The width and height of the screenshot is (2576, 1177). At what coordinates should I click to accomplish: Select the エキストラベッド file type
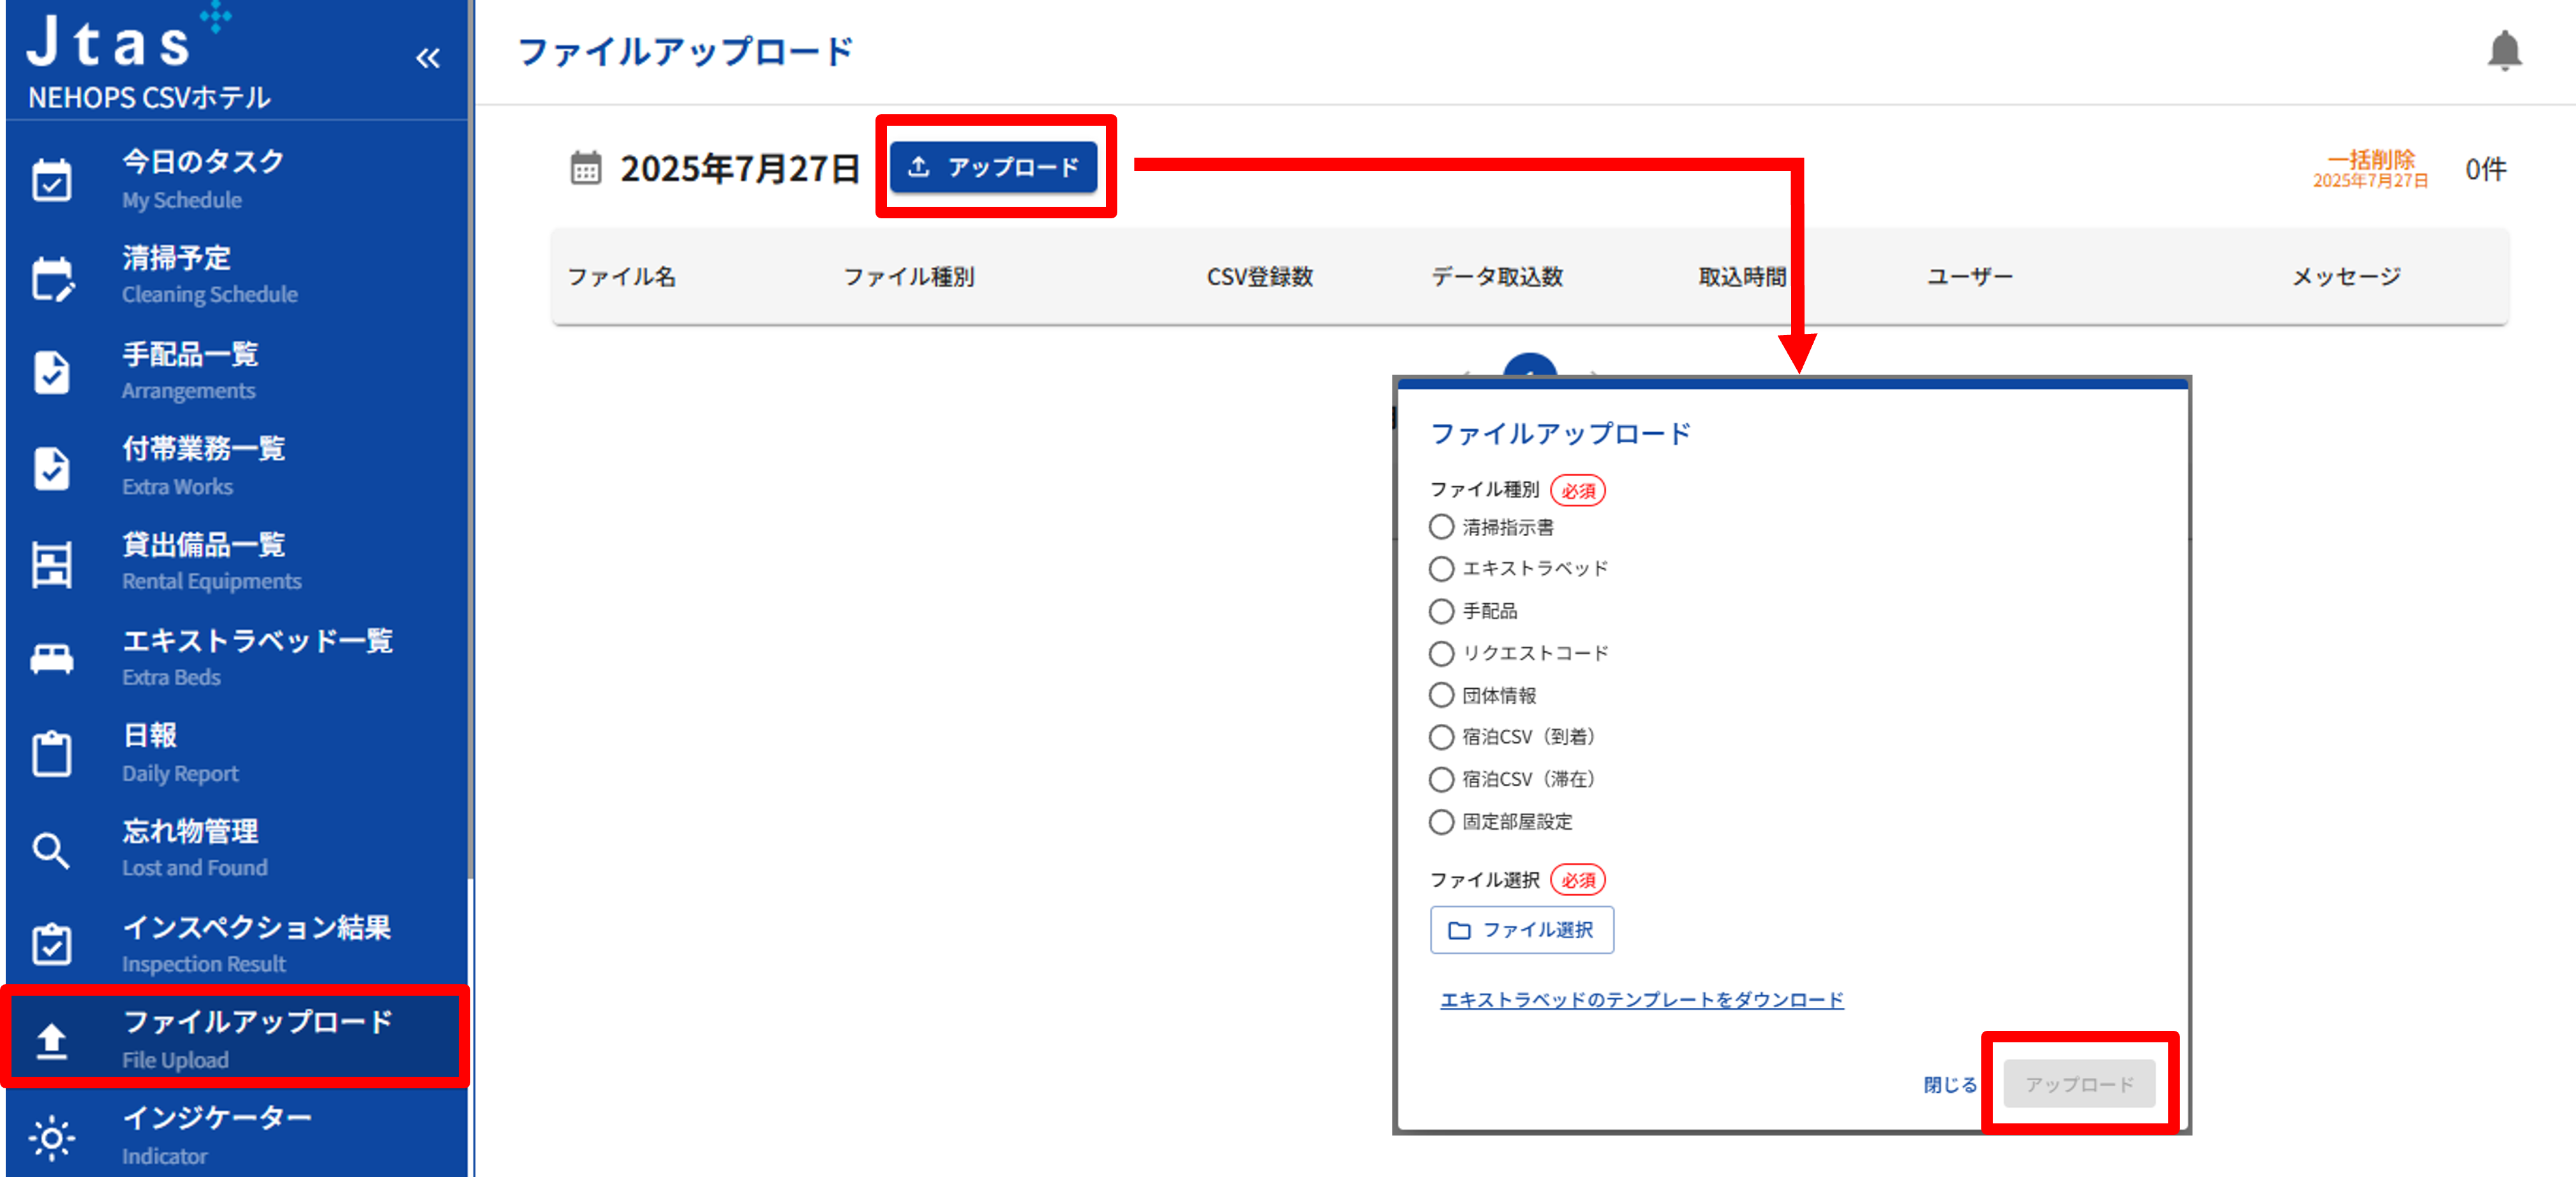(x=1441, y=569)
